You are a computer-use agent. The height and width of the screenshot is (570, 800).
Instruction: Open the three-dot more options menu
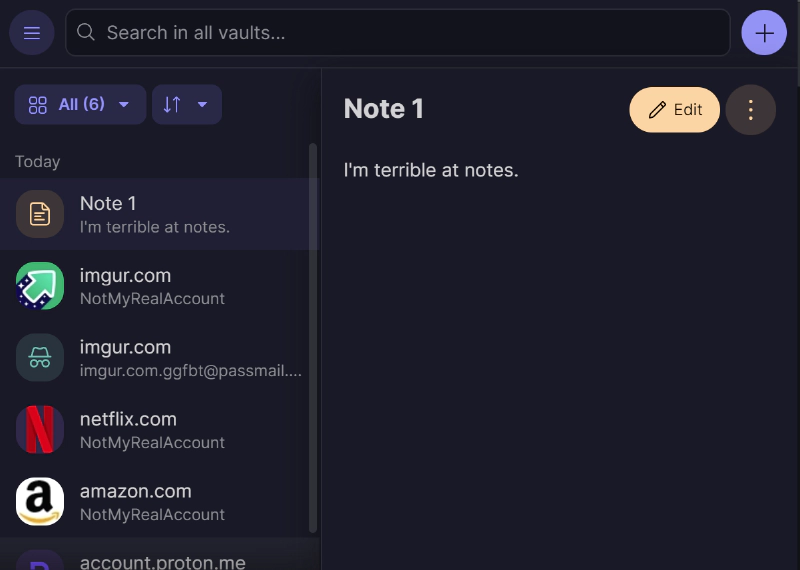[x=750, y=110]
